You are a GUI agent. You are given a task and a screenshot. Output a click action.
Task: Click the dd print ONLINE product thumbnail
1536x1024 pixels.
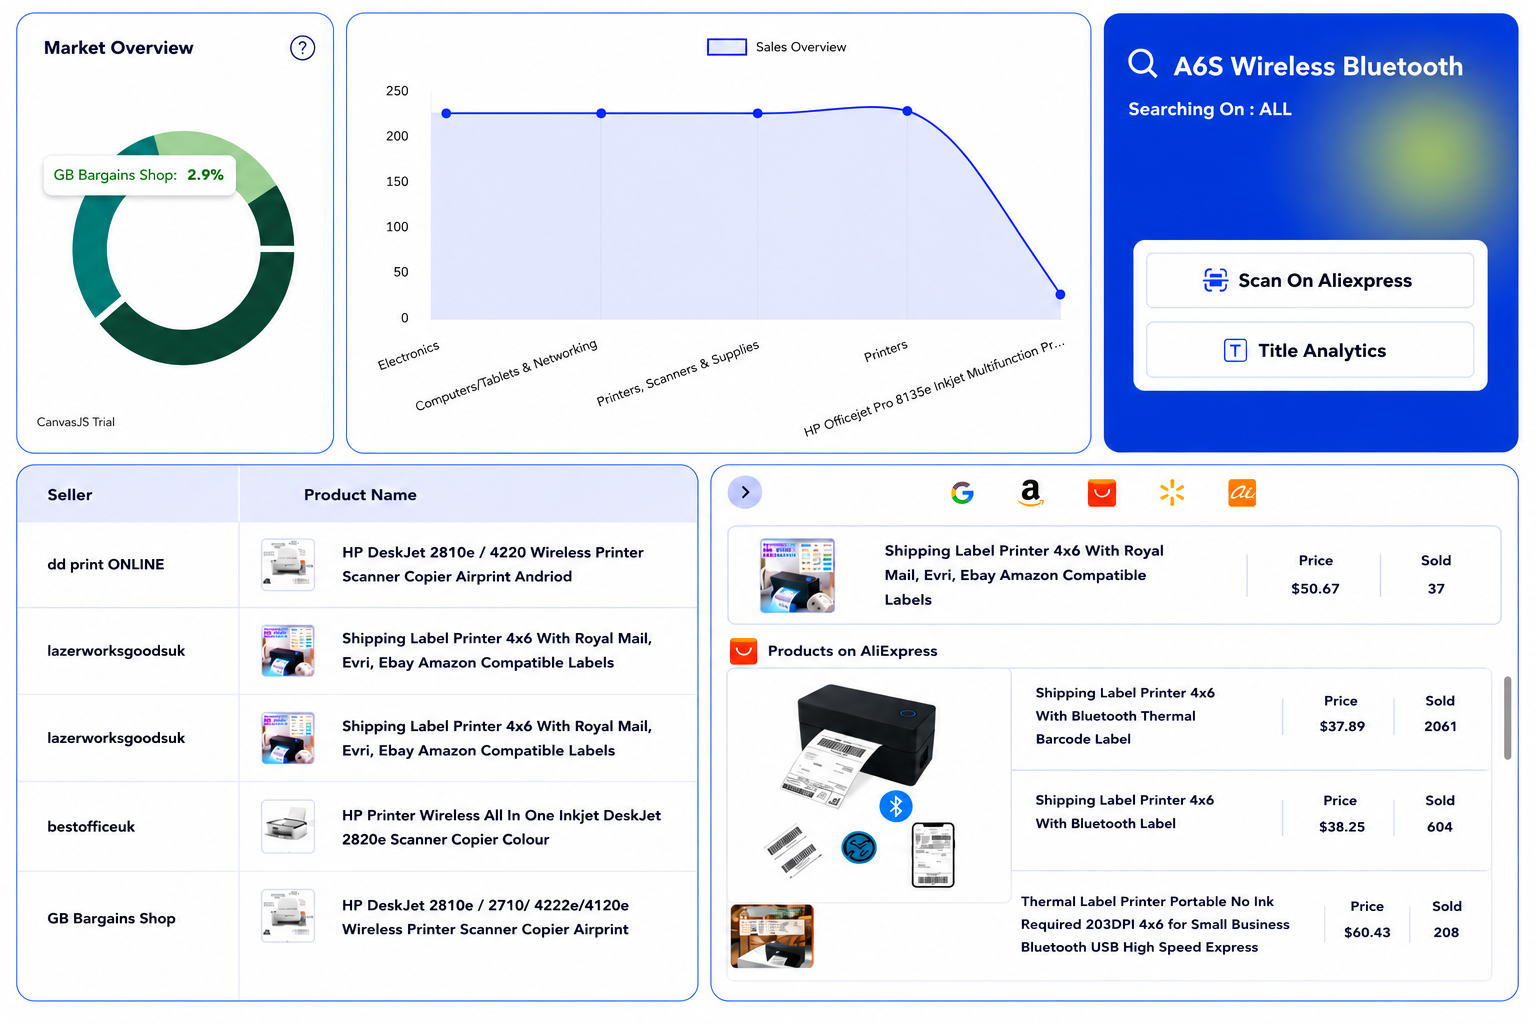point(288,564)
